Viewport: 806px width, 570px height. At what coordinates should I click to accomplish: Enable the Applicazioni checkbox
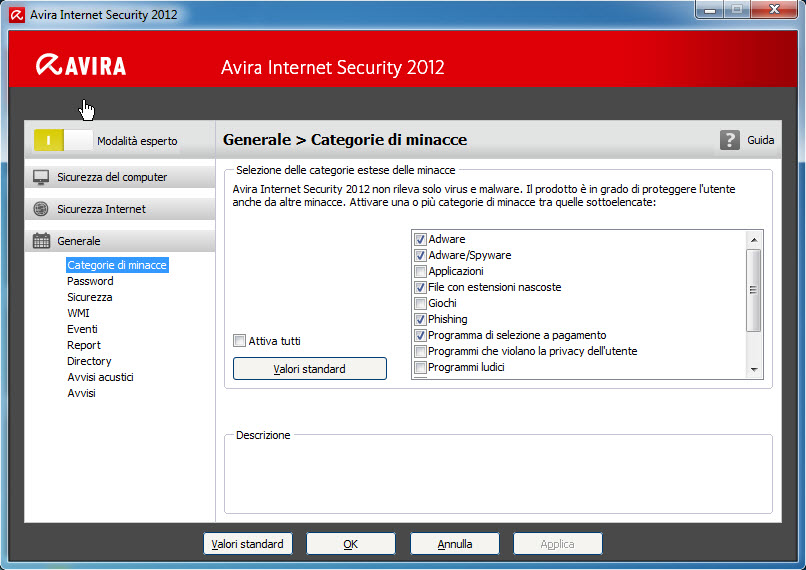click(420, 271)
